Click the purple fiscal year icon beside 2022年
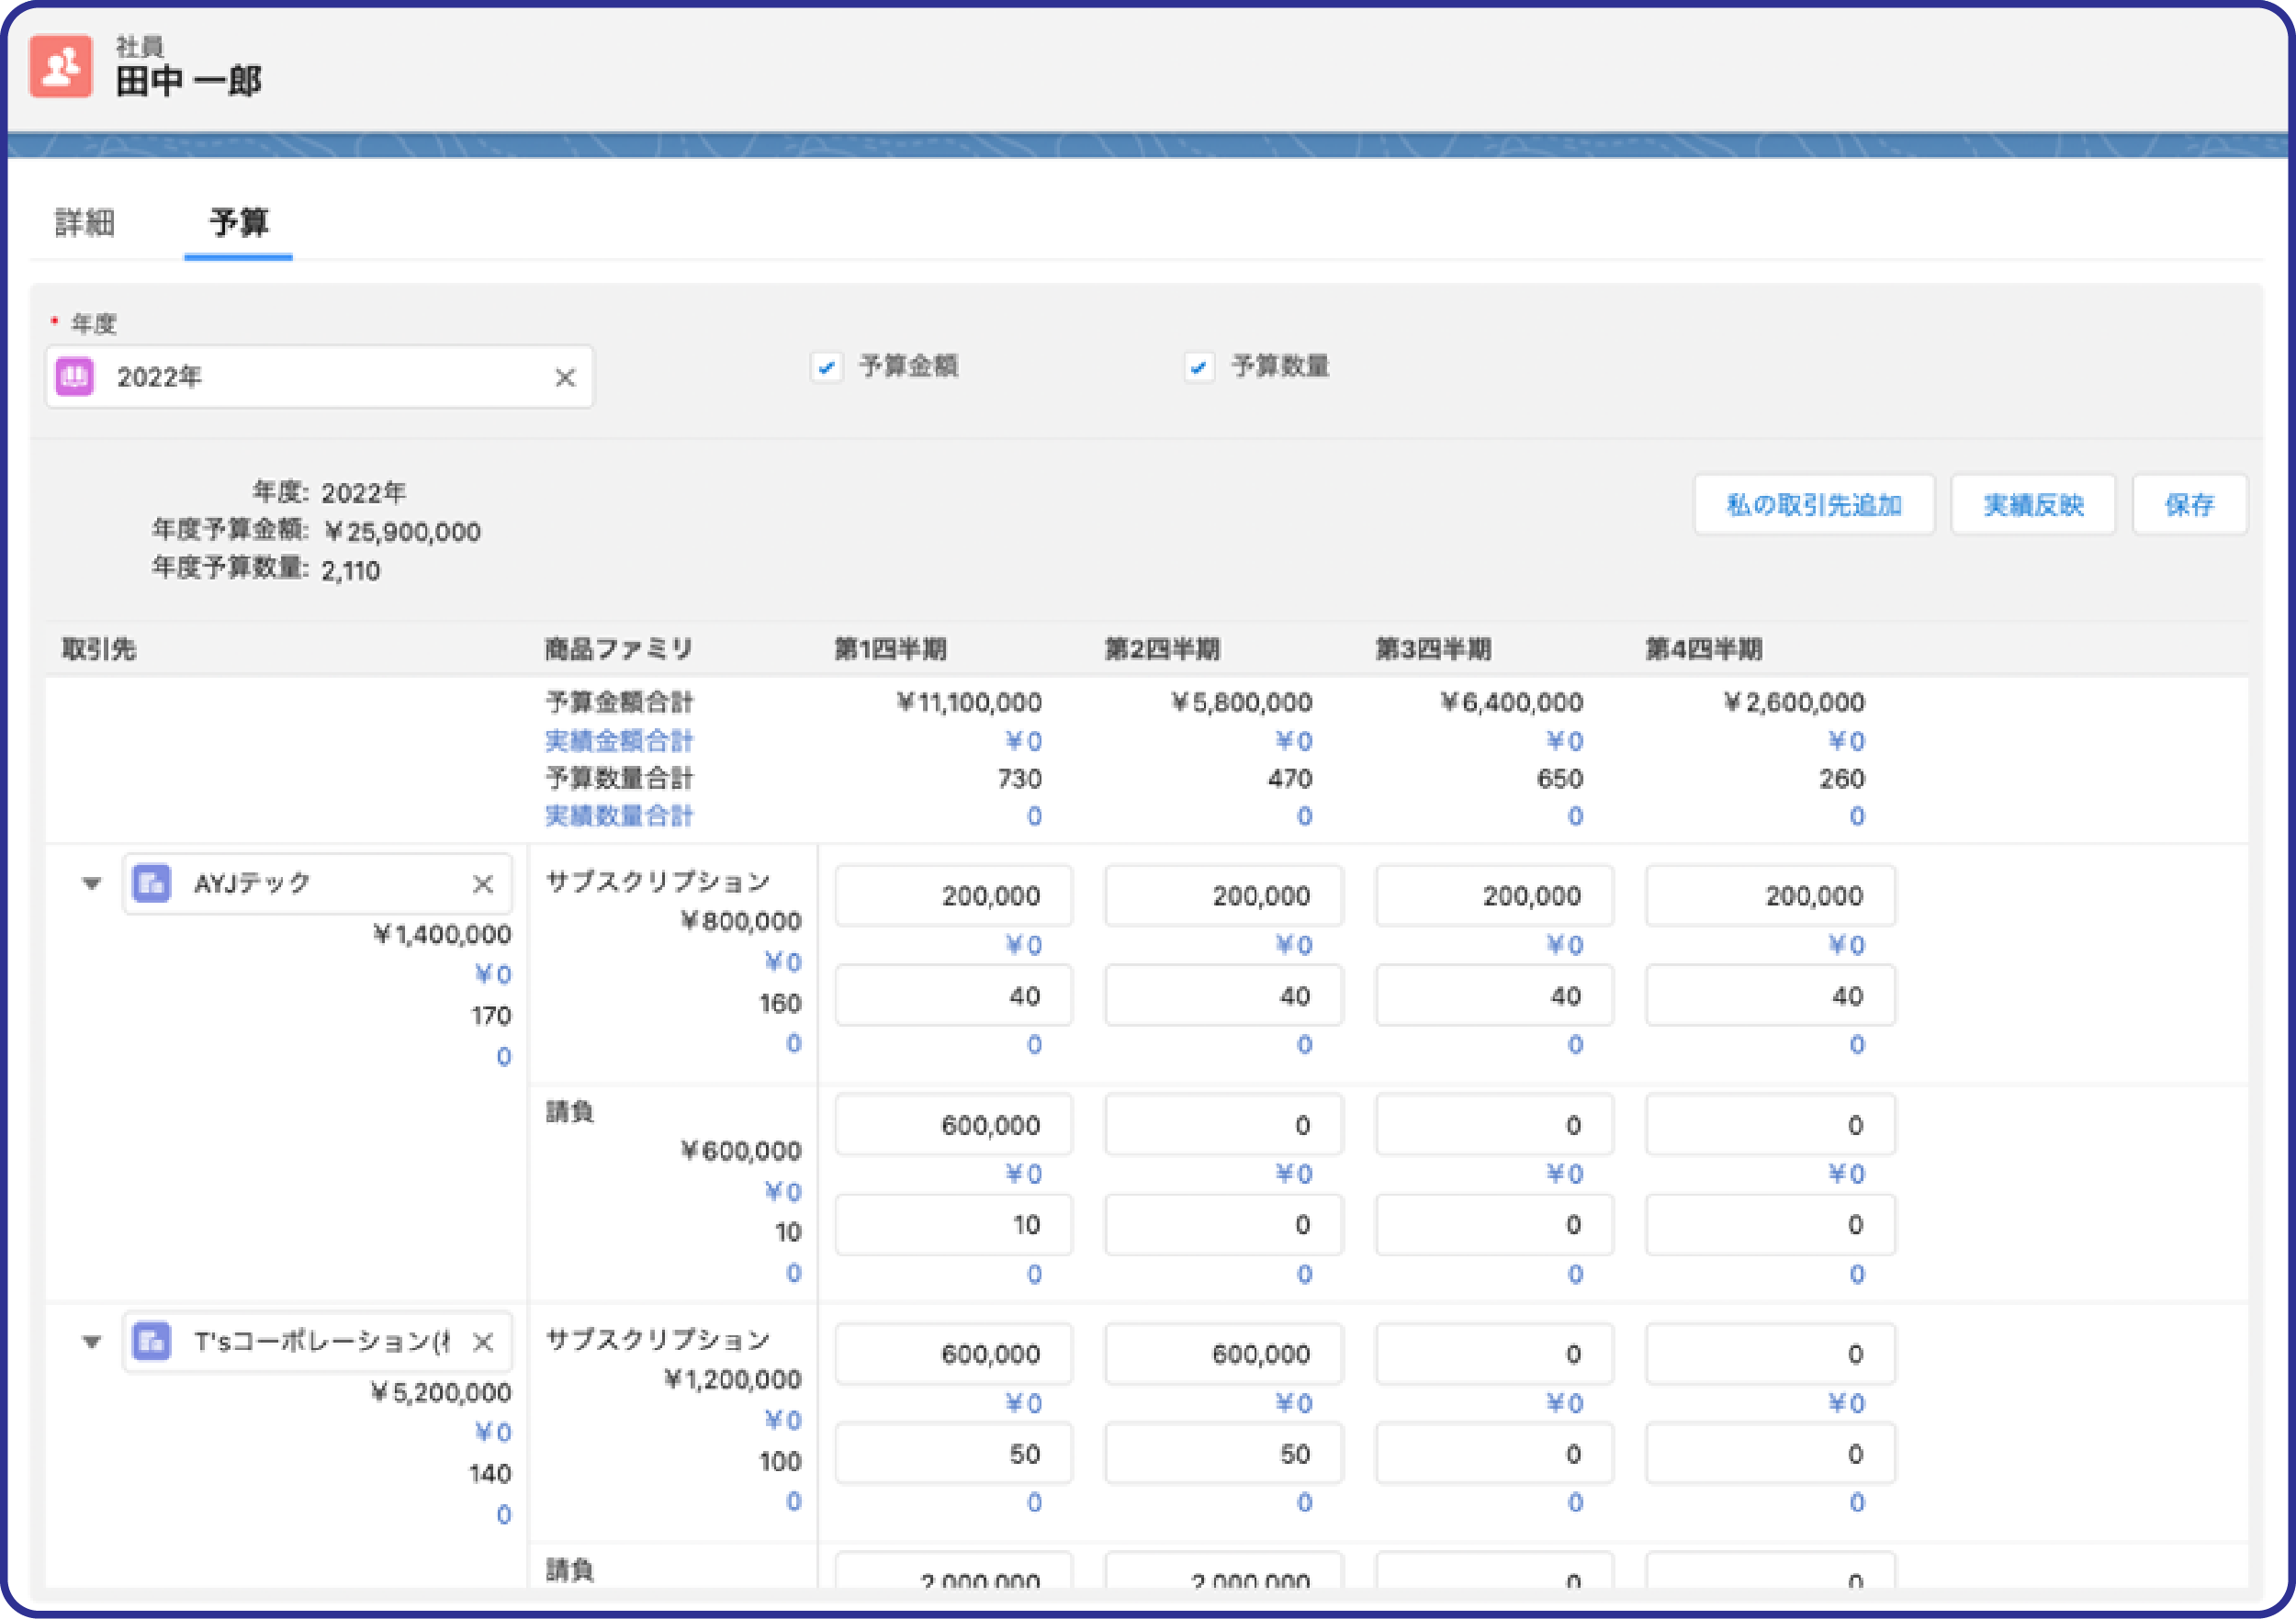2296x1619 pixels. (74, 377)
